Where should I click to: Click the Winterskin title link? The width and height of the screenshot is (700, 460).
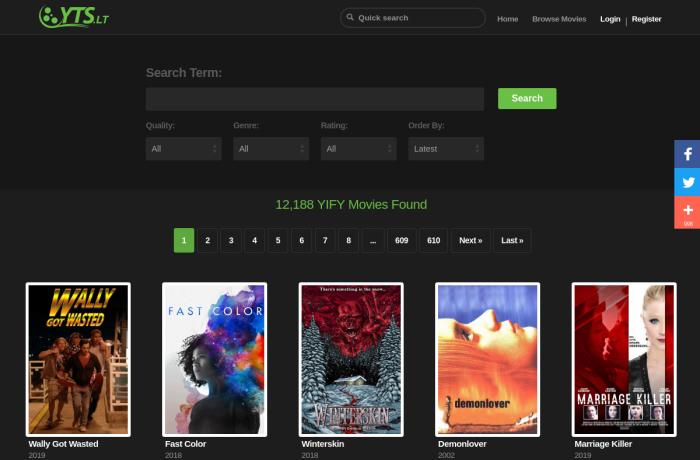pyautogui.click(x=323, y=444)
